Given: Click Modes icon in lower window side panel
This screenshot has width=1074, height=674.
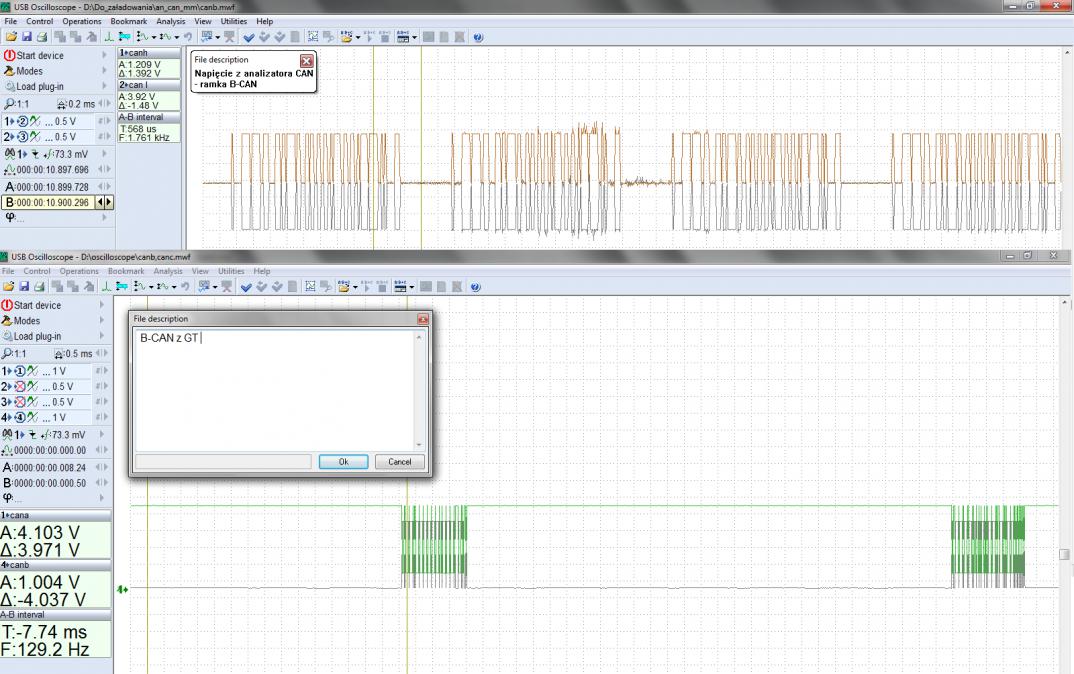Looking at the screenshot, I should point(7,321).
